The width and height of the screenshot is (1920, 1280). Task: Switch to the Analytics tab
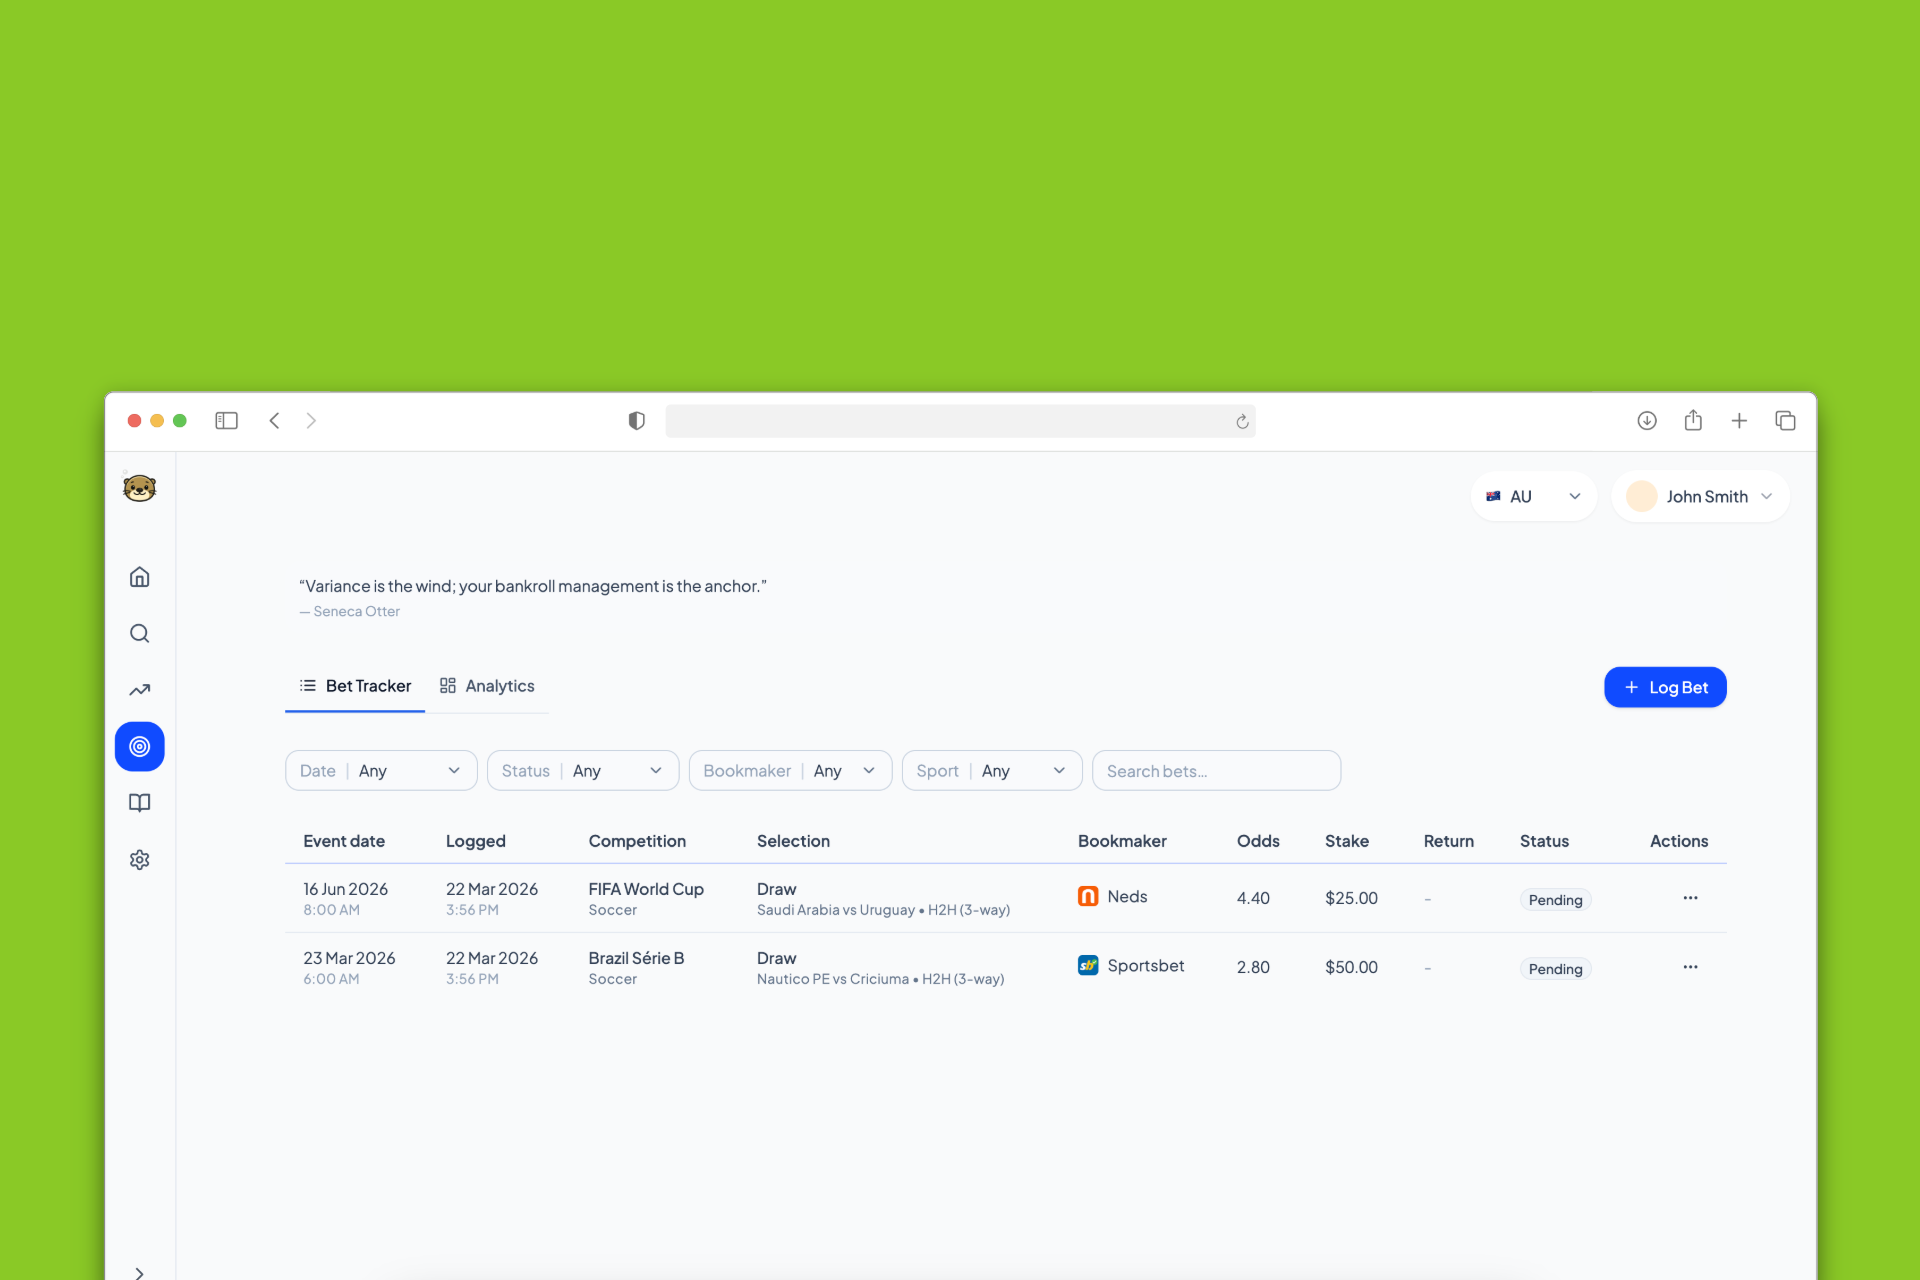click(x=488, y=686)
